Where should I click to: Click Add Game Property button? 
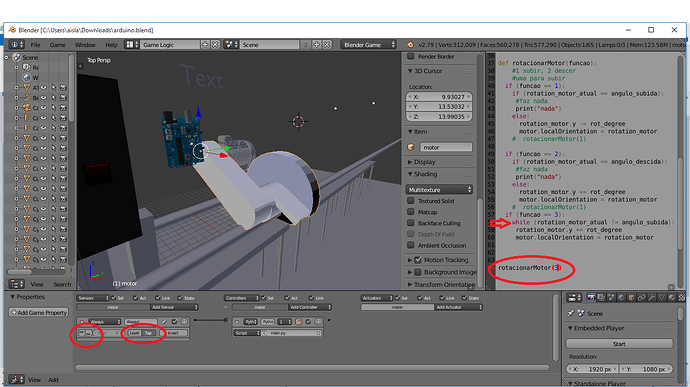pos(39,312)
